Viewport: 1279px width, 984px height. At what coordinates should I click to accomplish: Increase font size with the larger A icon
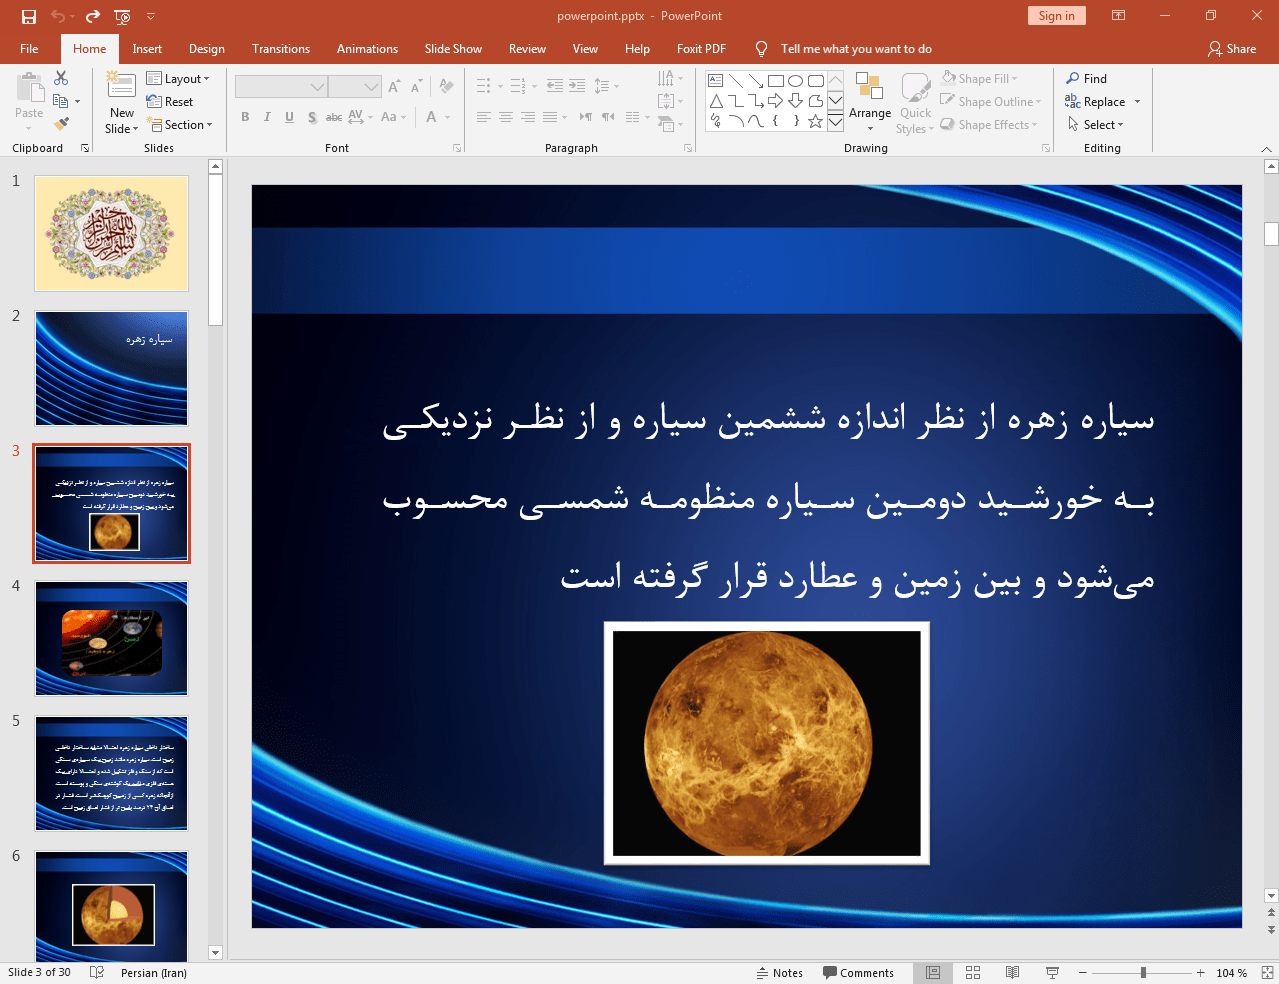[394, 87]
